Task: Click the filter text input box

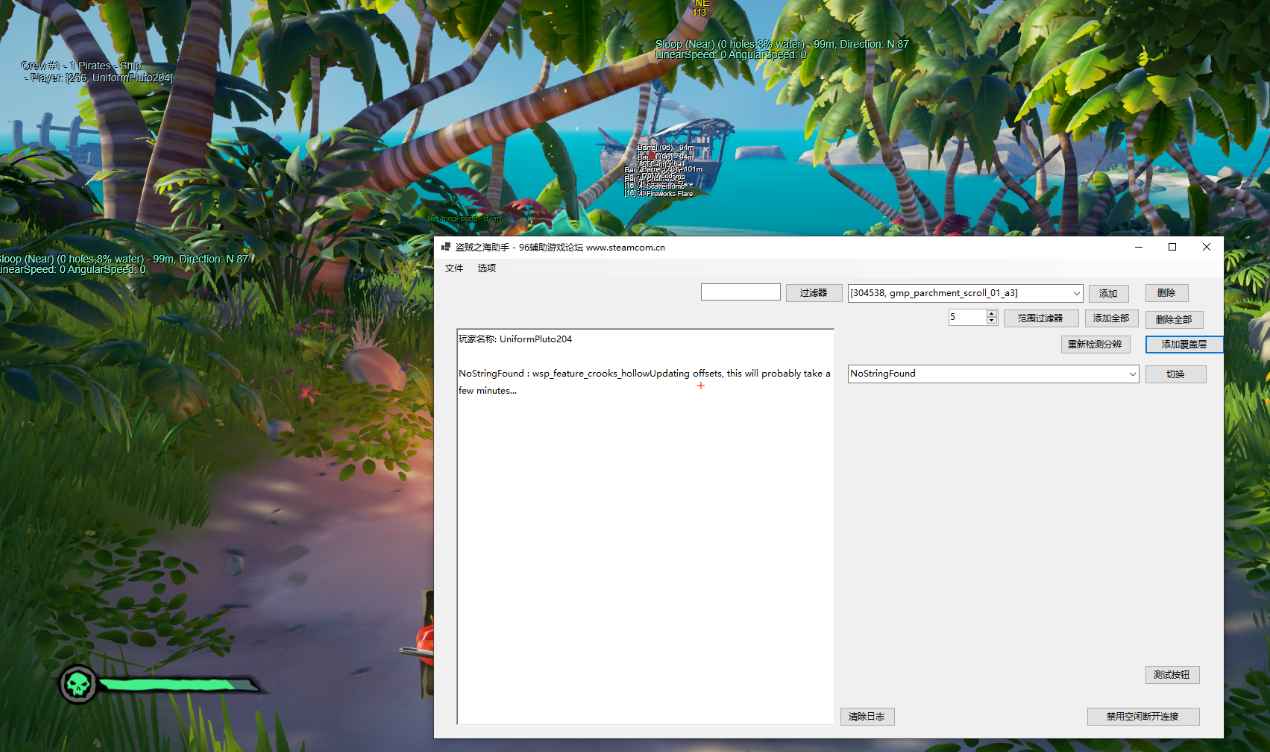Action: click(x=740, y=292)
